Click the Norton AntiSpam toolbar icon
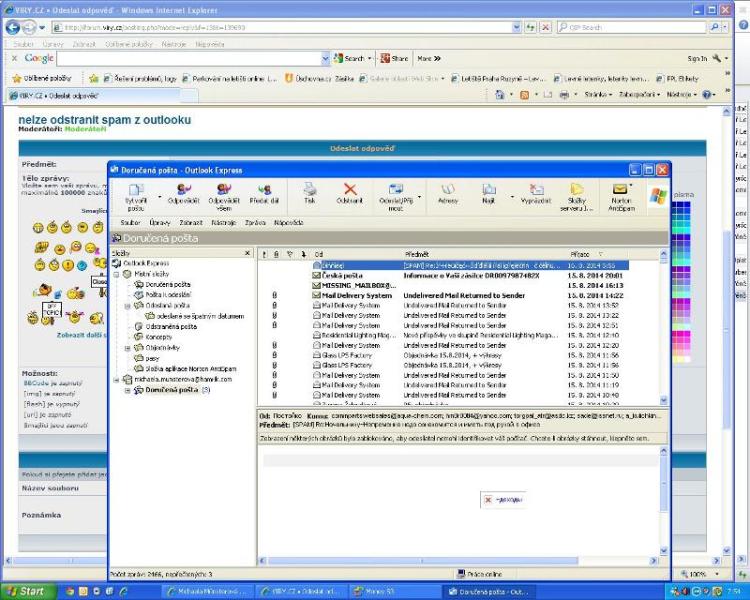Viewport: 750px width, 600px height. [621, 193]
